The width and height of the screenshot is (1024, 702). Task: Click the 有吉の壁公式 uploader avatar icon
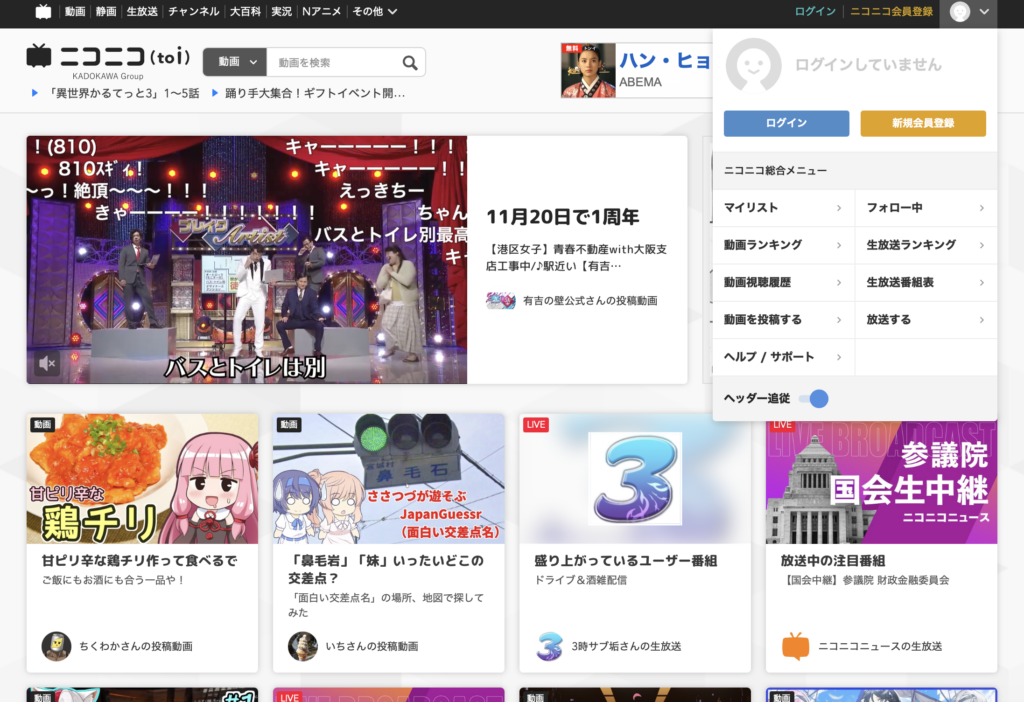(500, 300)
